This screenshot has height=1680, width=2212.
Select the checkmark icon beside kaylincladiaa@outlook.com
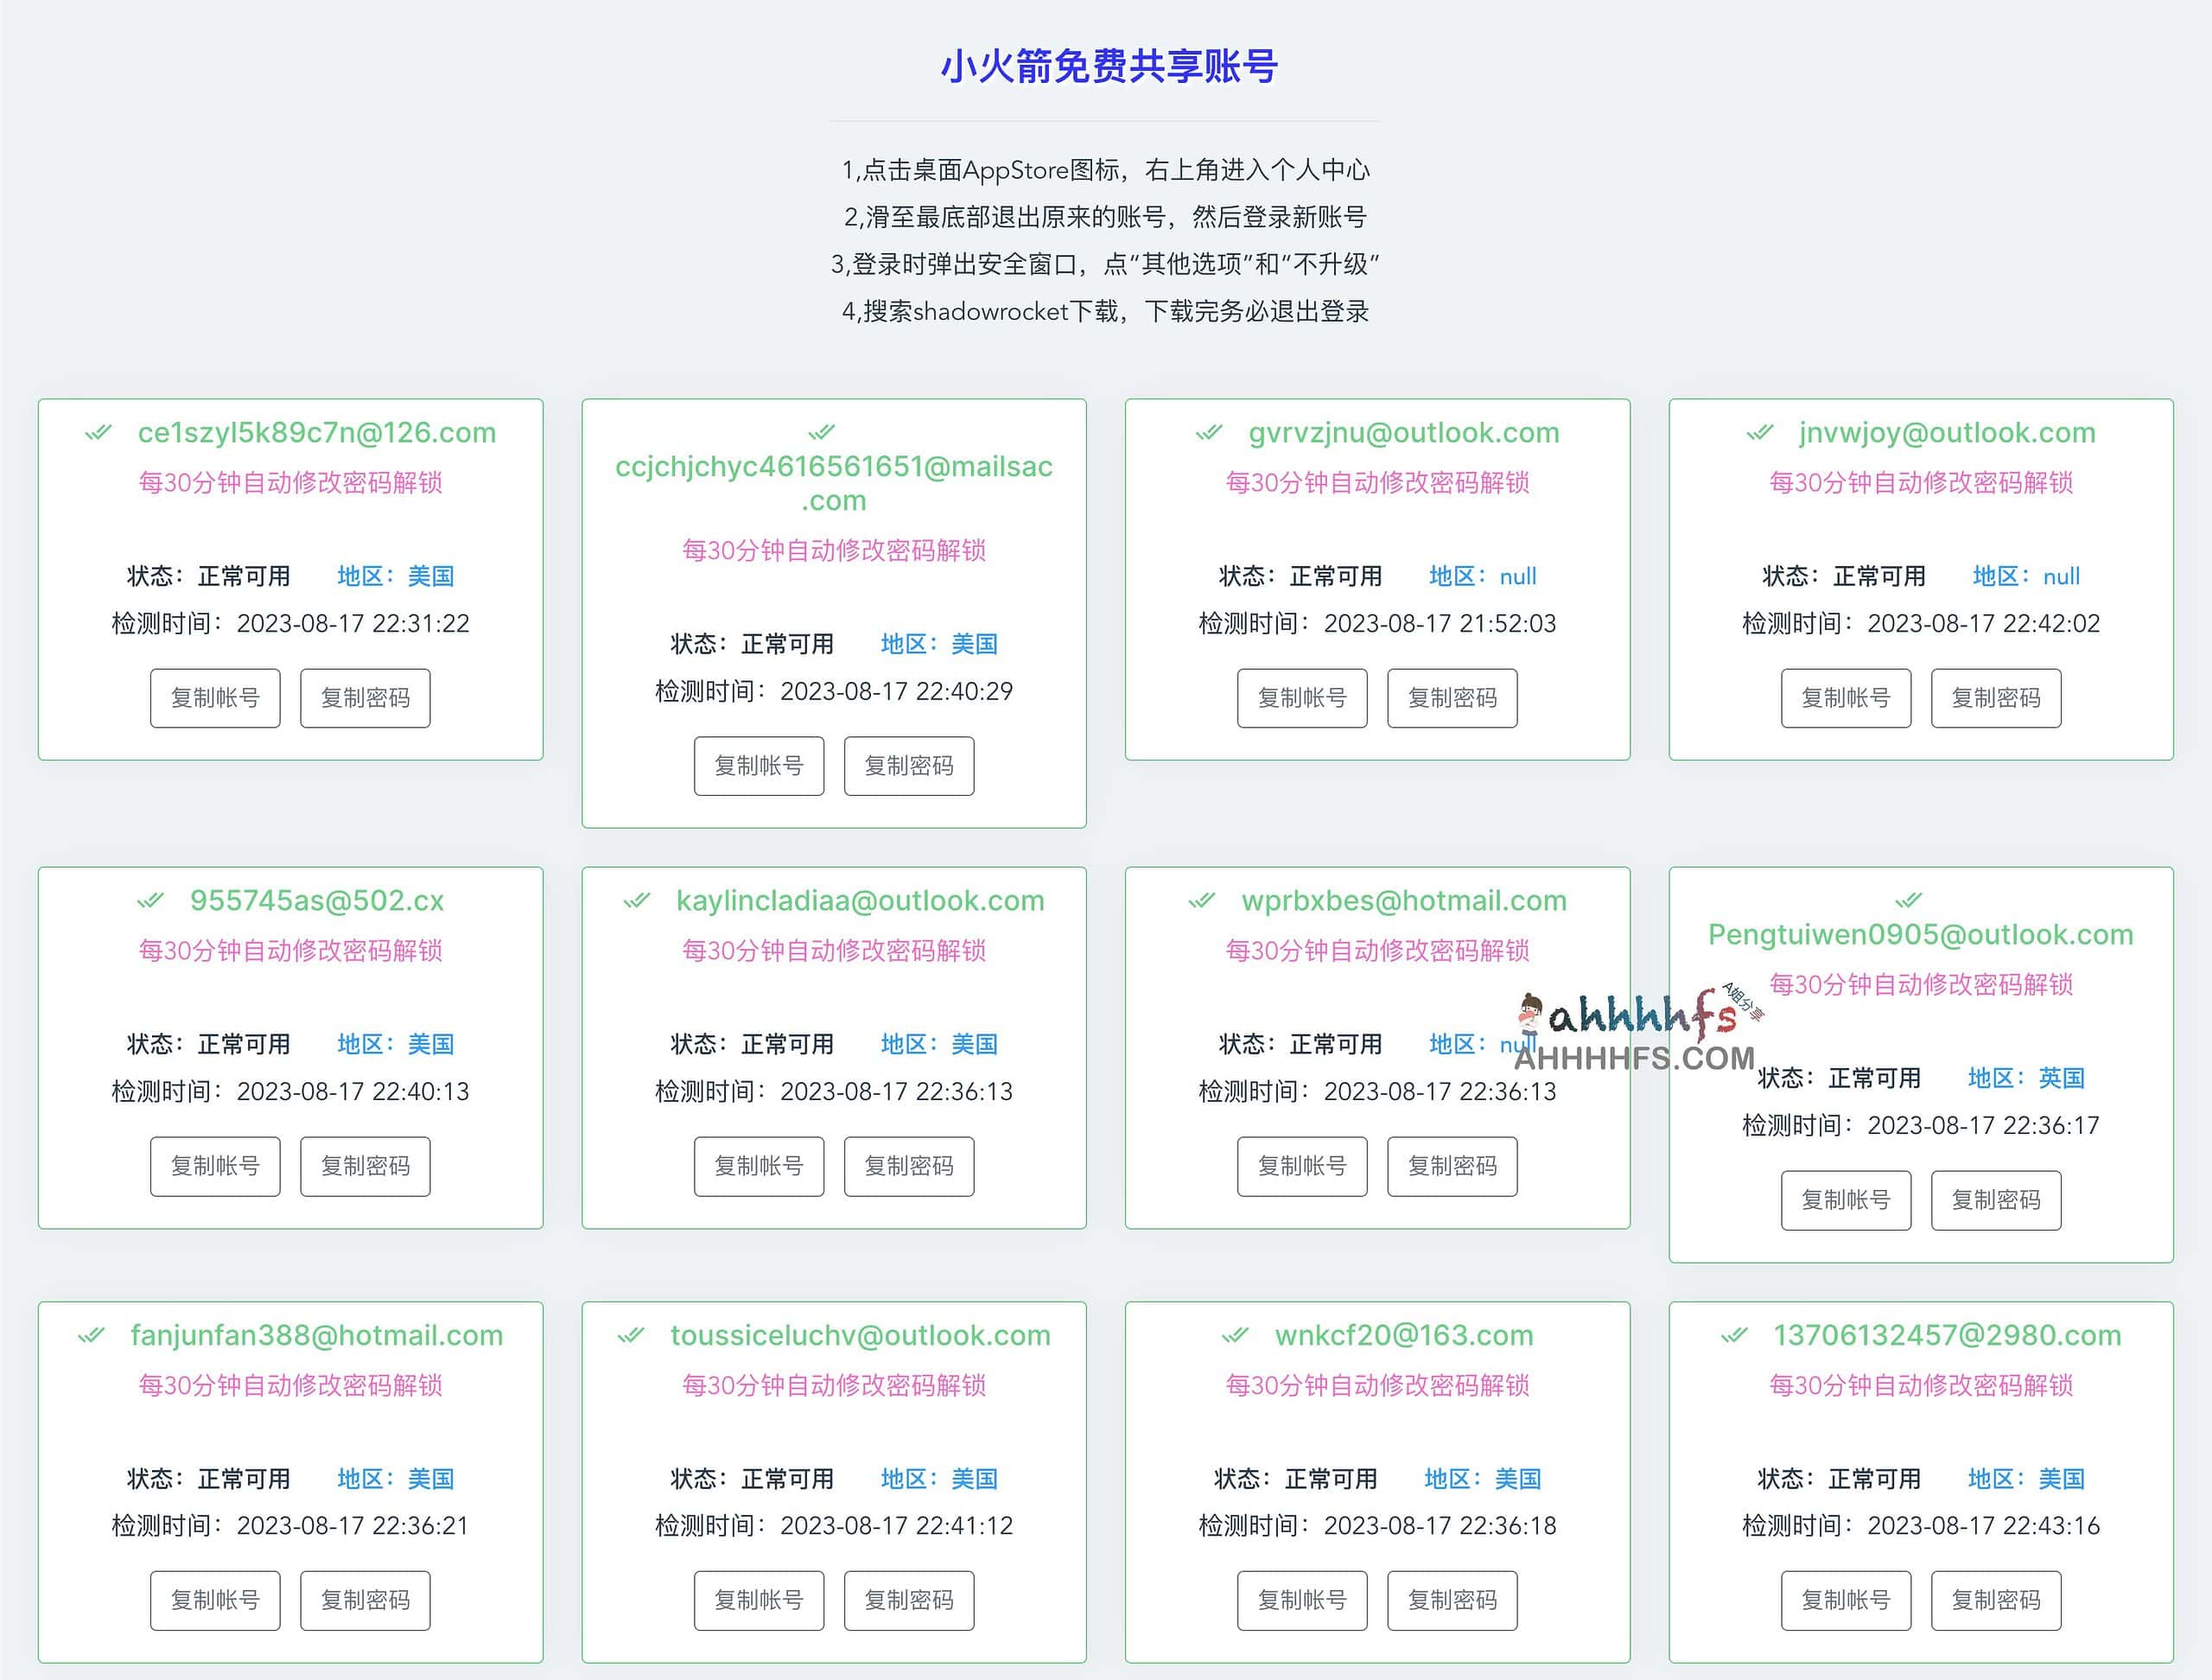pos(637,901)
